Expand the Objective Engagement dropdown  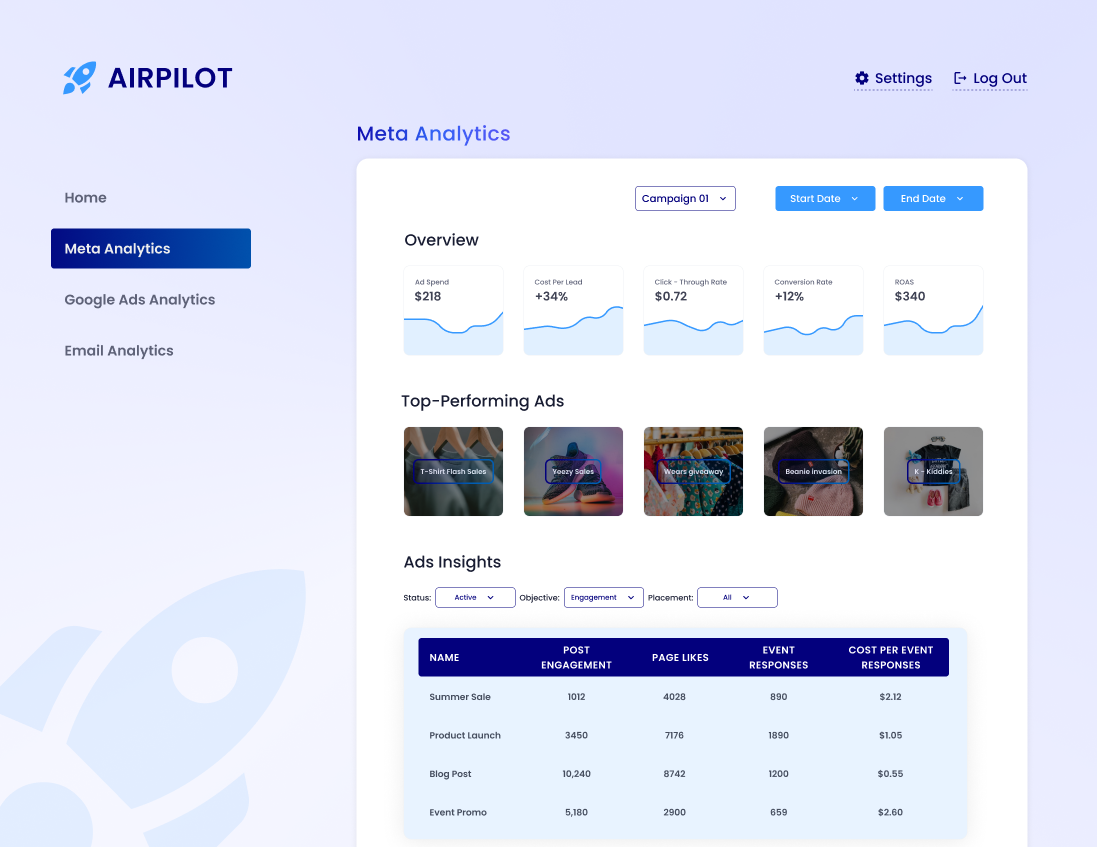604,598
